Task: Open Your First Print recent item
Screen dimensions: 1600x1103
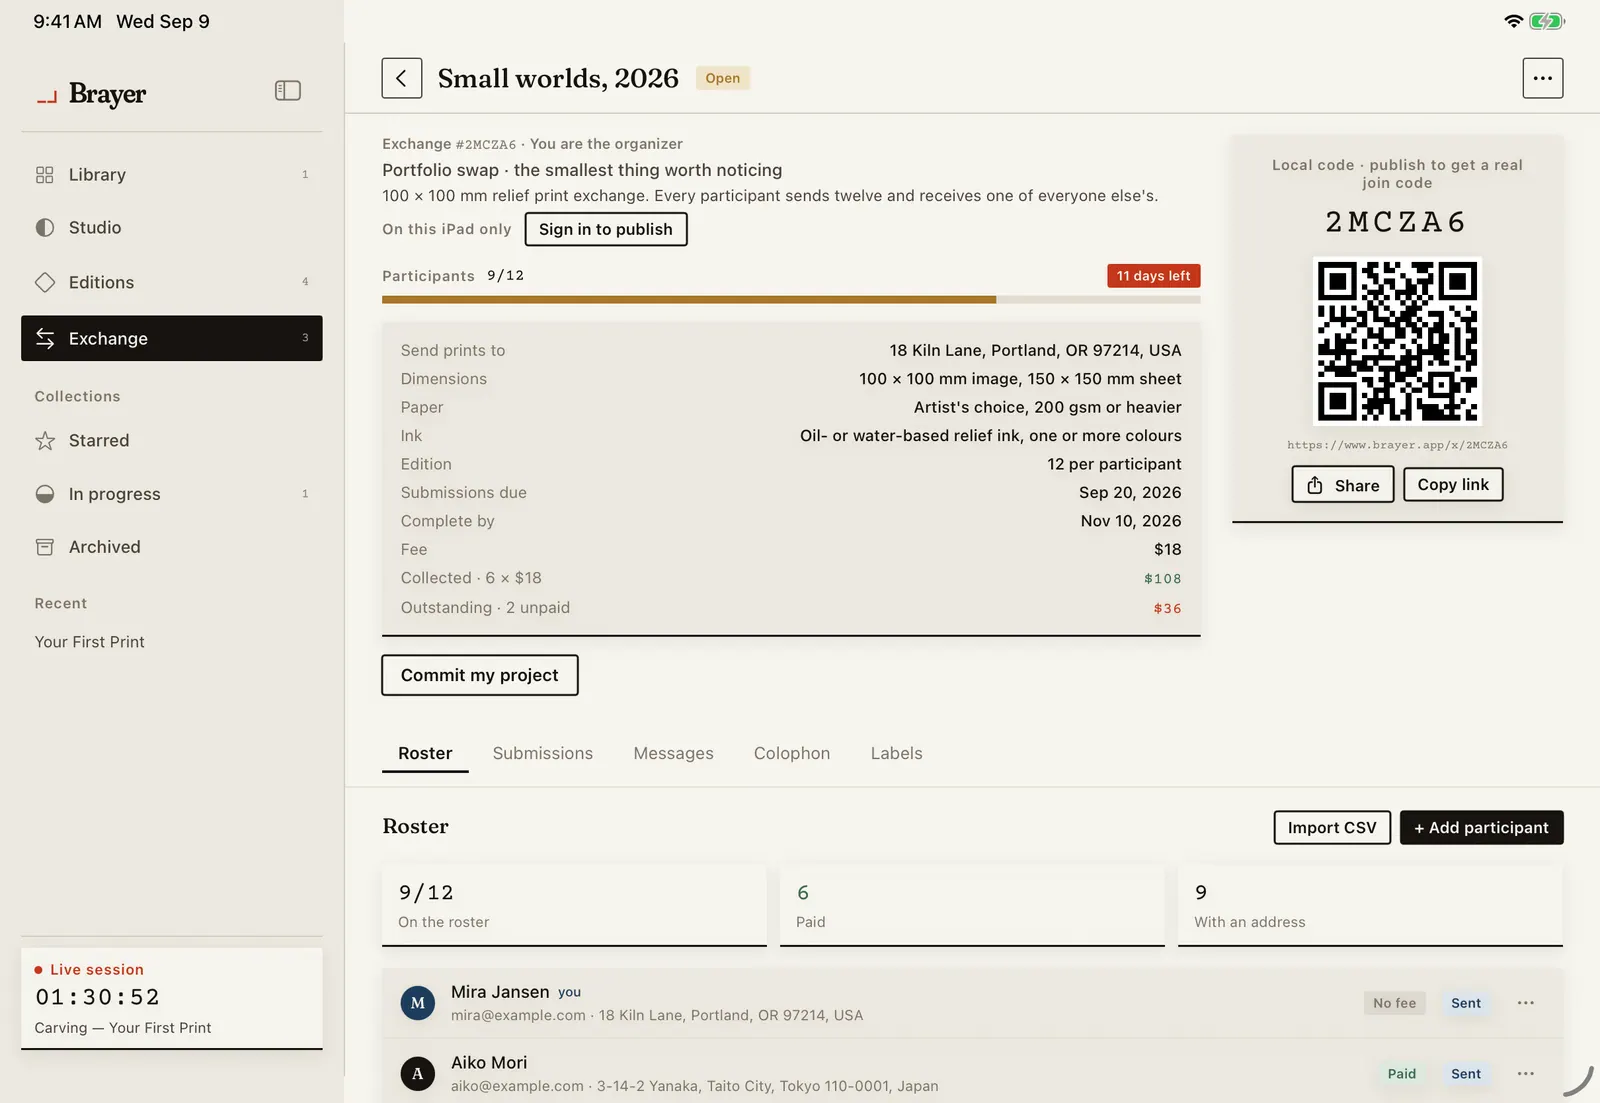Action: click(90, 642)
